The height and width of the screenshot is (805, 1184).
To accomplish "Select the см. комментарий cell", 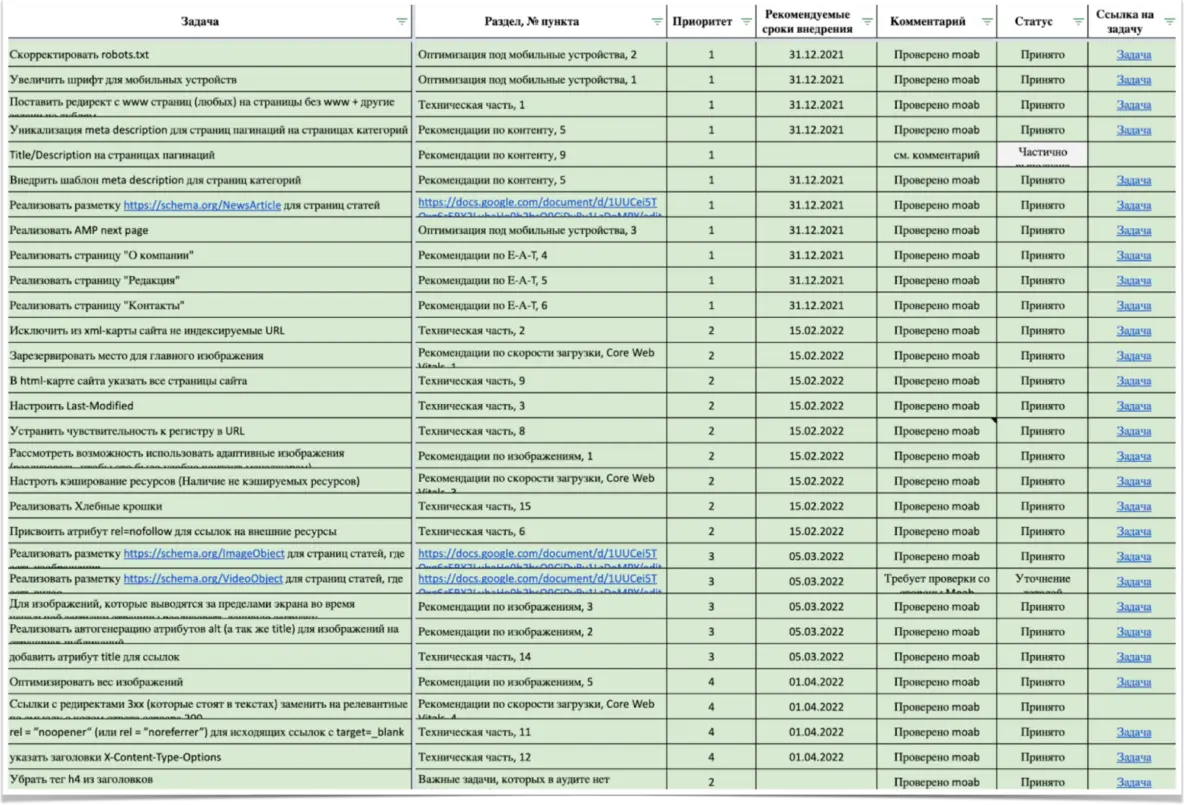I will point(936,155).
